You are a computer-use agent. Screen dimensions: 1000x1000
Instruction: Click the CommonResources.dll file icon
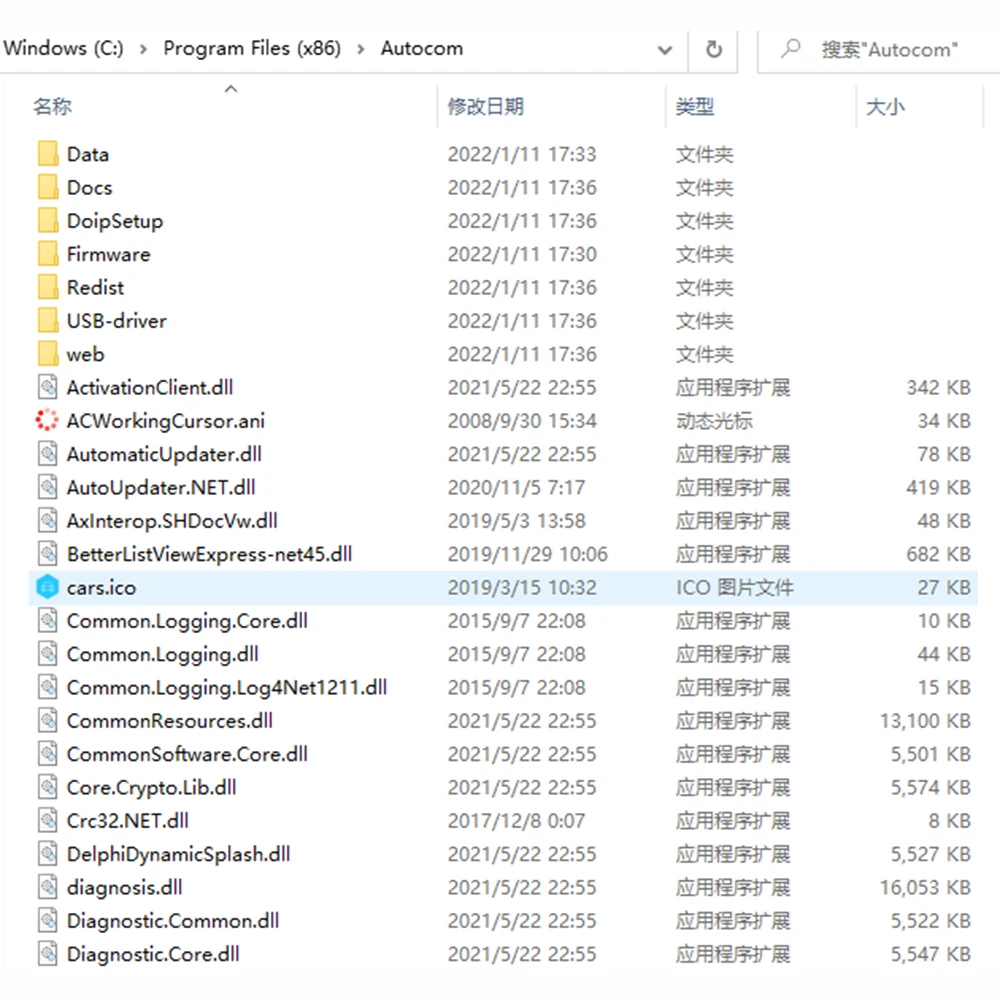tap(48, 721)
